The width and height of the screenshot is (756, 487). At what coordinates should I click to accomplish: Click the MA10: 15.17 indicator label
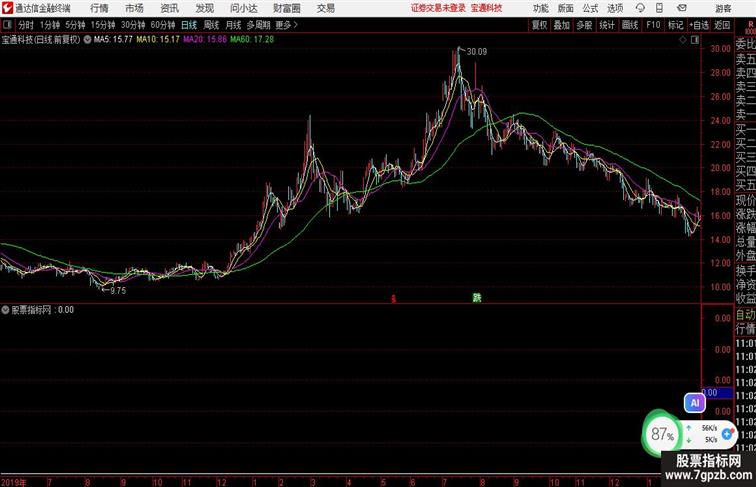(158, 40)
